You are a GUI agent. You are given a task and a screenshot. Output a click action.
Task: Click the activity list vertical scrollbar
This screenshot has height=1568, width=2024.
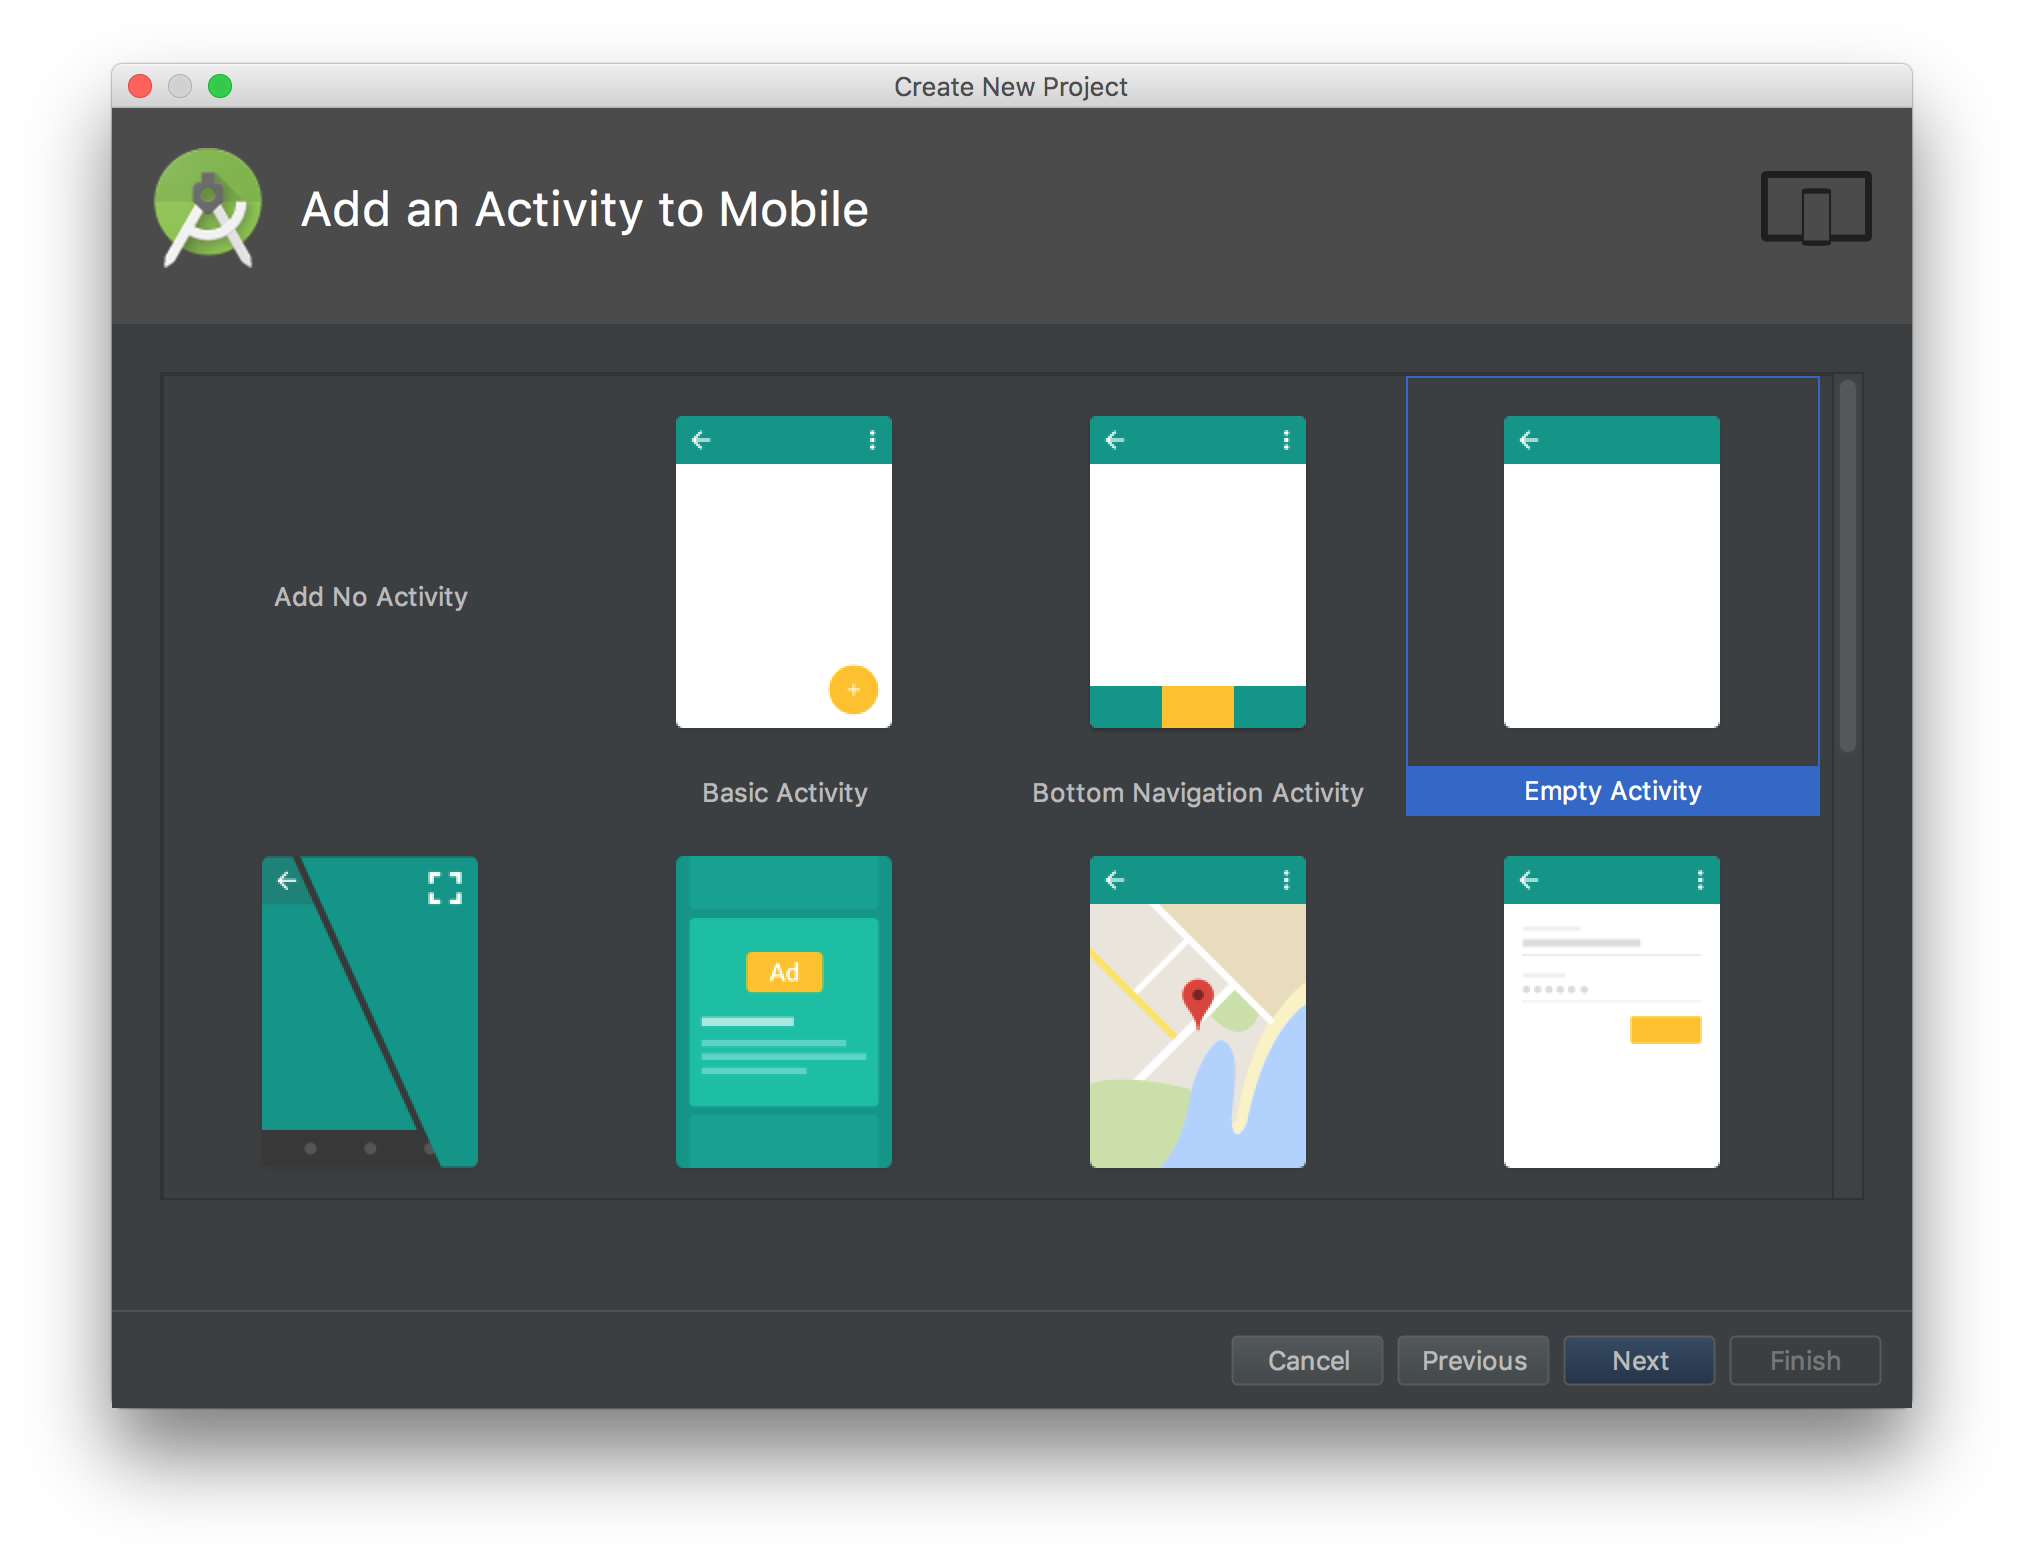pyautogui.click(x=1847, y=565)
